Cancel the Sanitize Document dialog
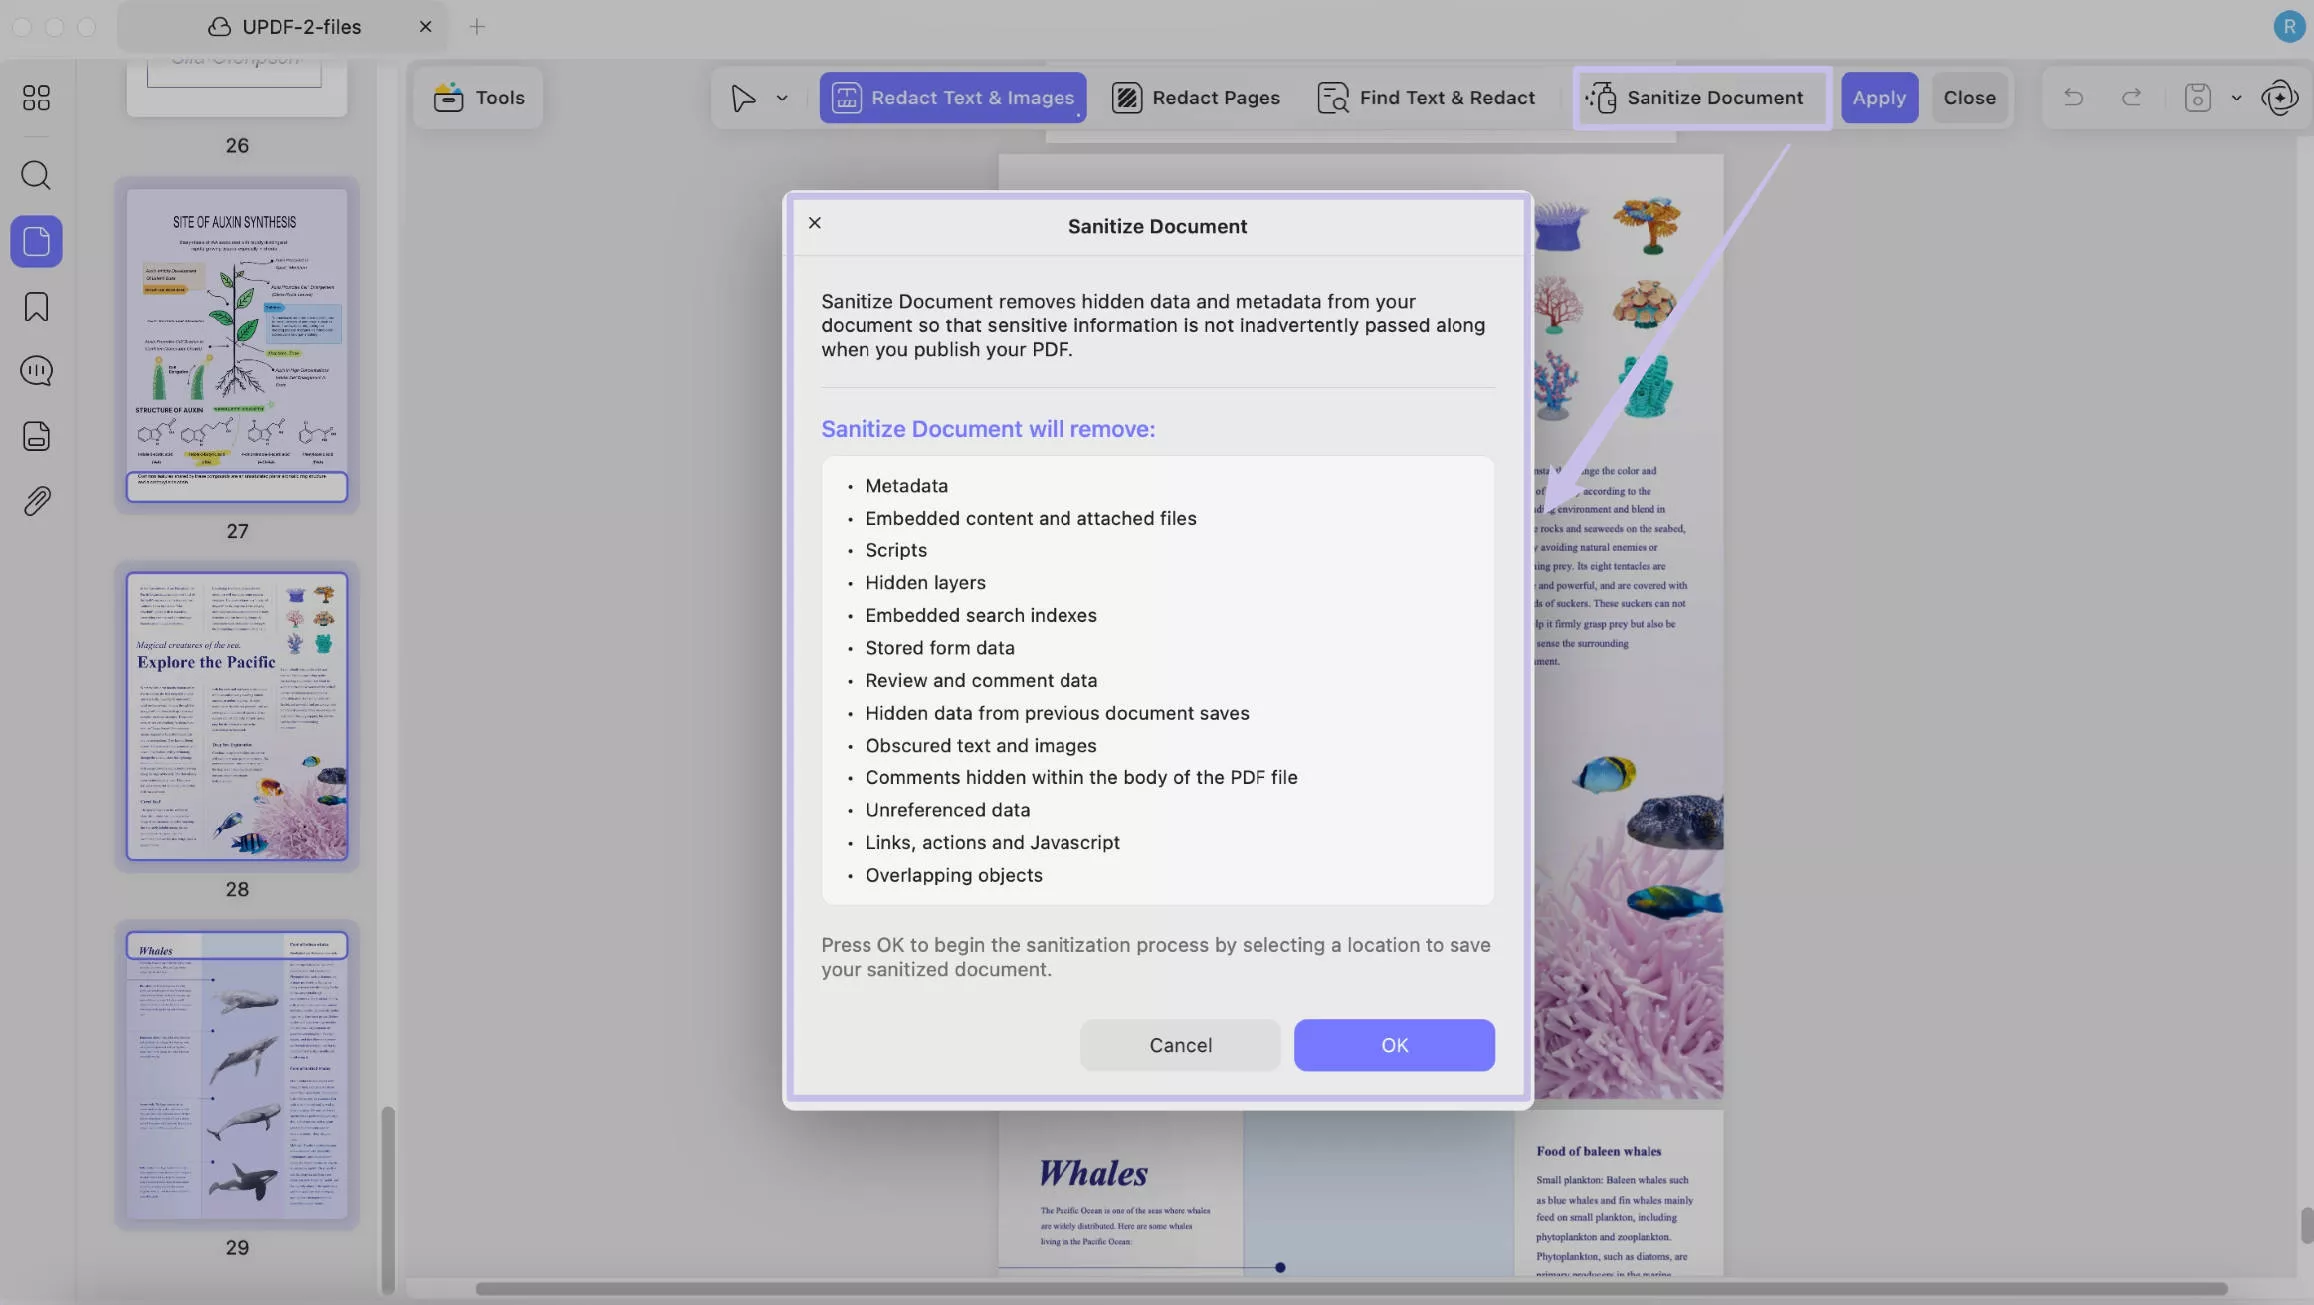 point(1180,1045)
